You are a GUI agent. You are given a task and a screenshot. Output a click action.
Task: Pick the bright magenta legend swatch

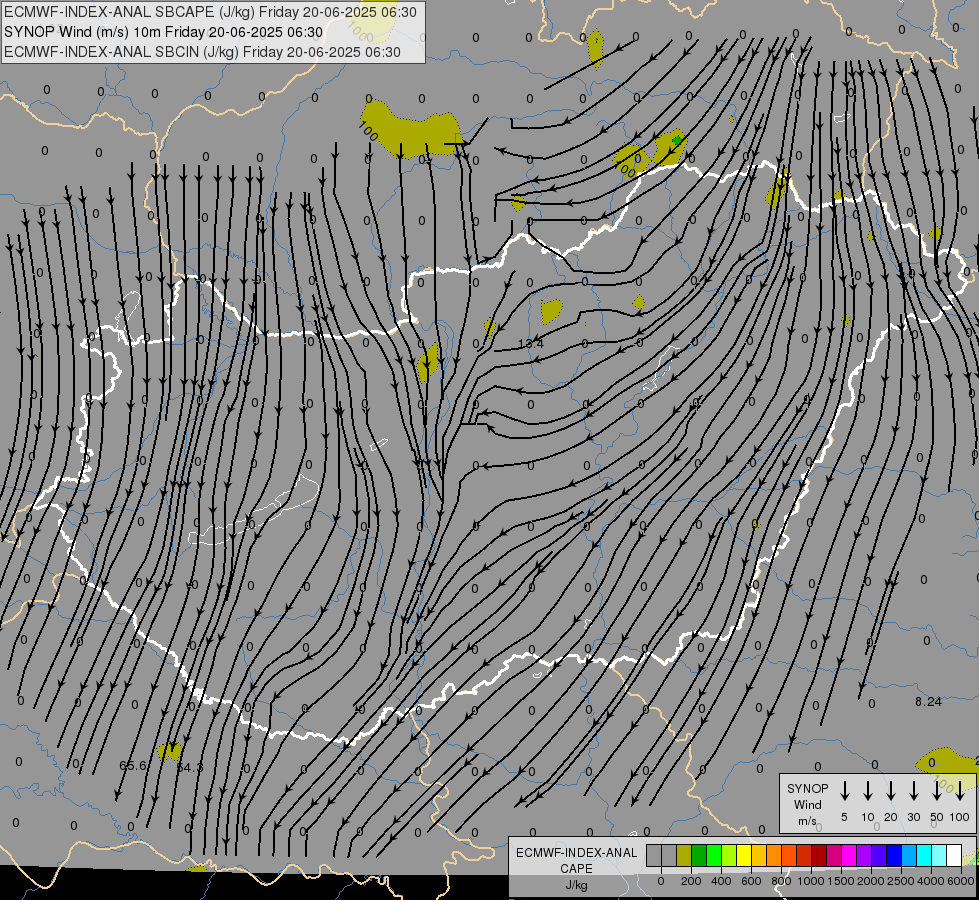point(850,855)
